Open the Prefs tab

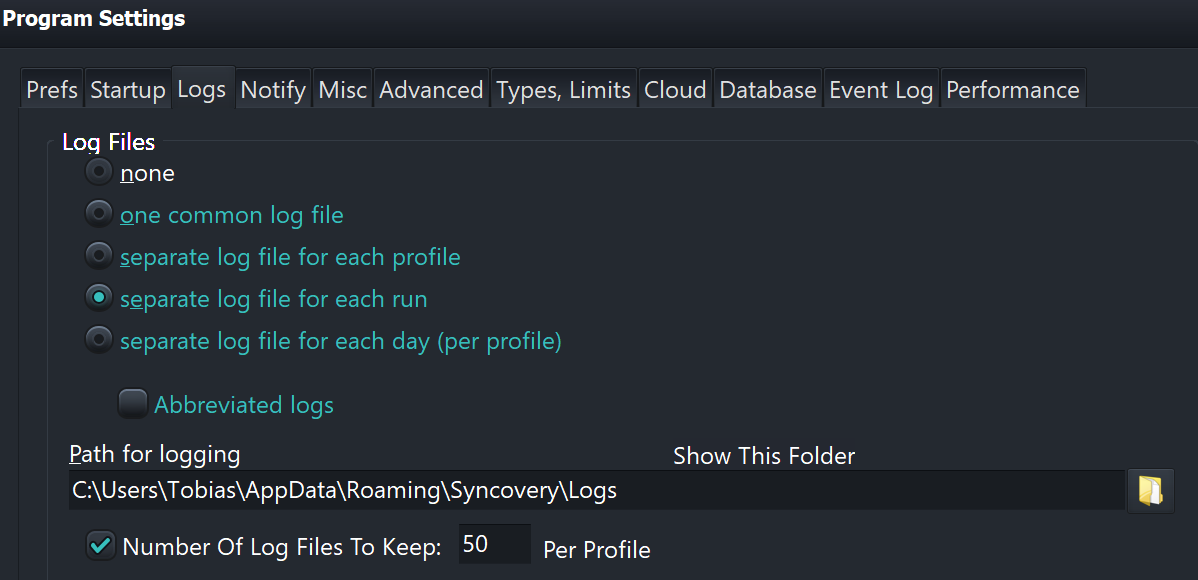[52, 90]
